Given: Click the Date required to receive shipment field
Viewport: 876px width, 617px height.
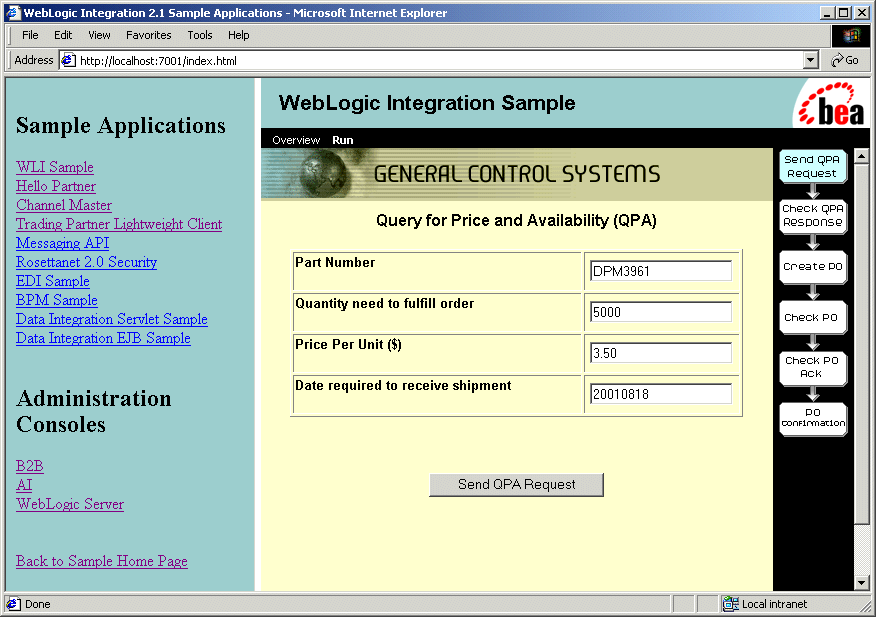Looking at the screenshot, I should [x=661, y=394].
